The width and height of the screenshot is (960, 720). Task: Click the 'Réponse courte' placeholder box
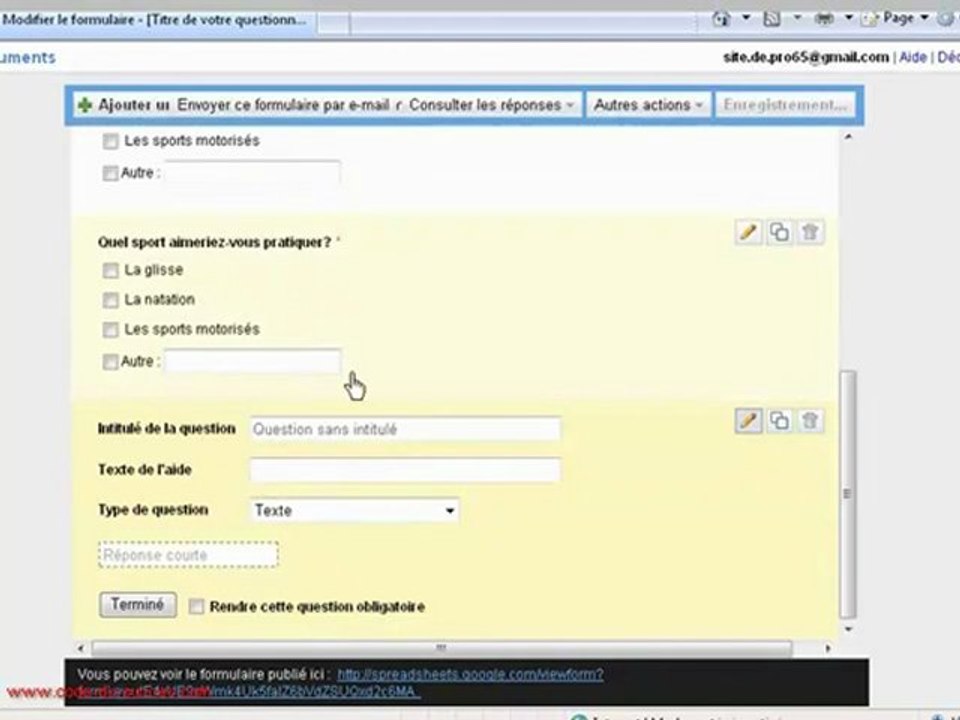[x=188, y=555]
